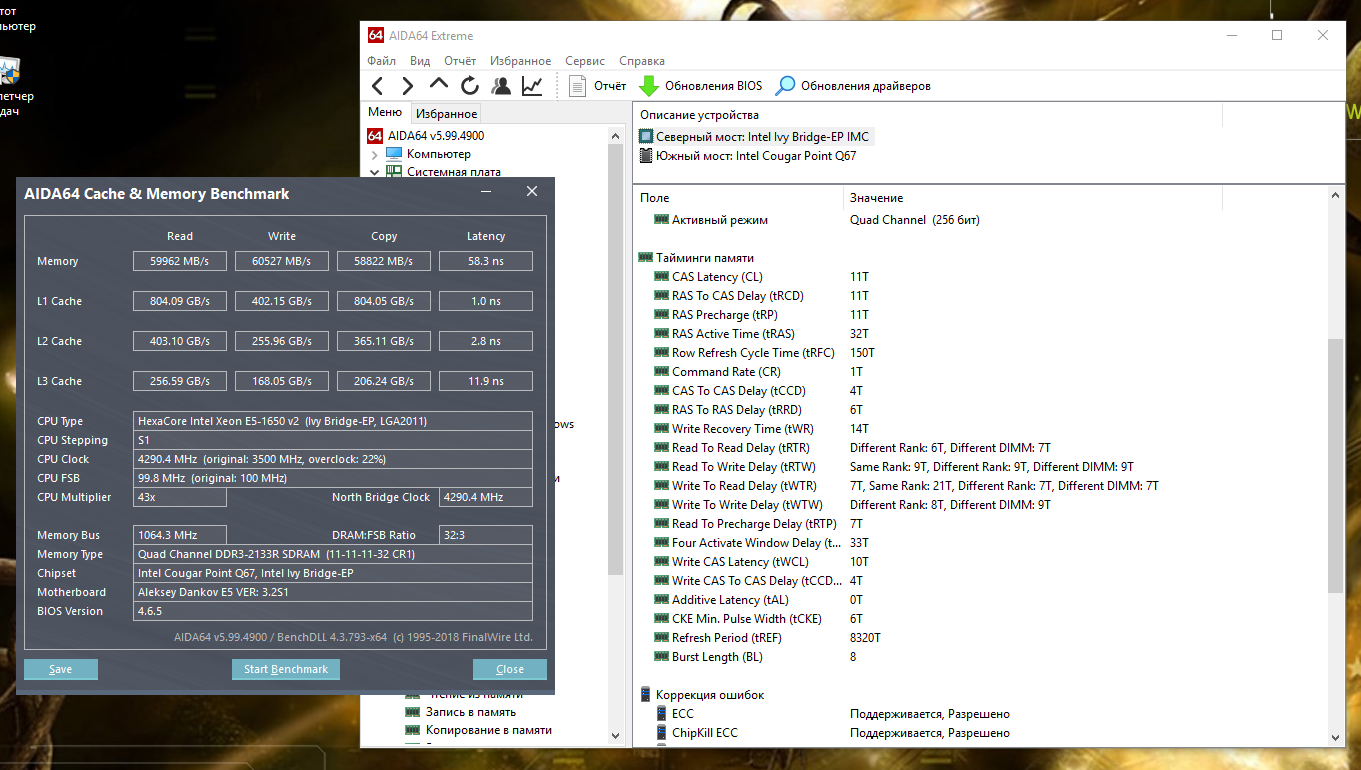This screenshot has height=770, width=1361.
Task: Switch to the Избранное panel tab
Action: click(x=446, y=114)
